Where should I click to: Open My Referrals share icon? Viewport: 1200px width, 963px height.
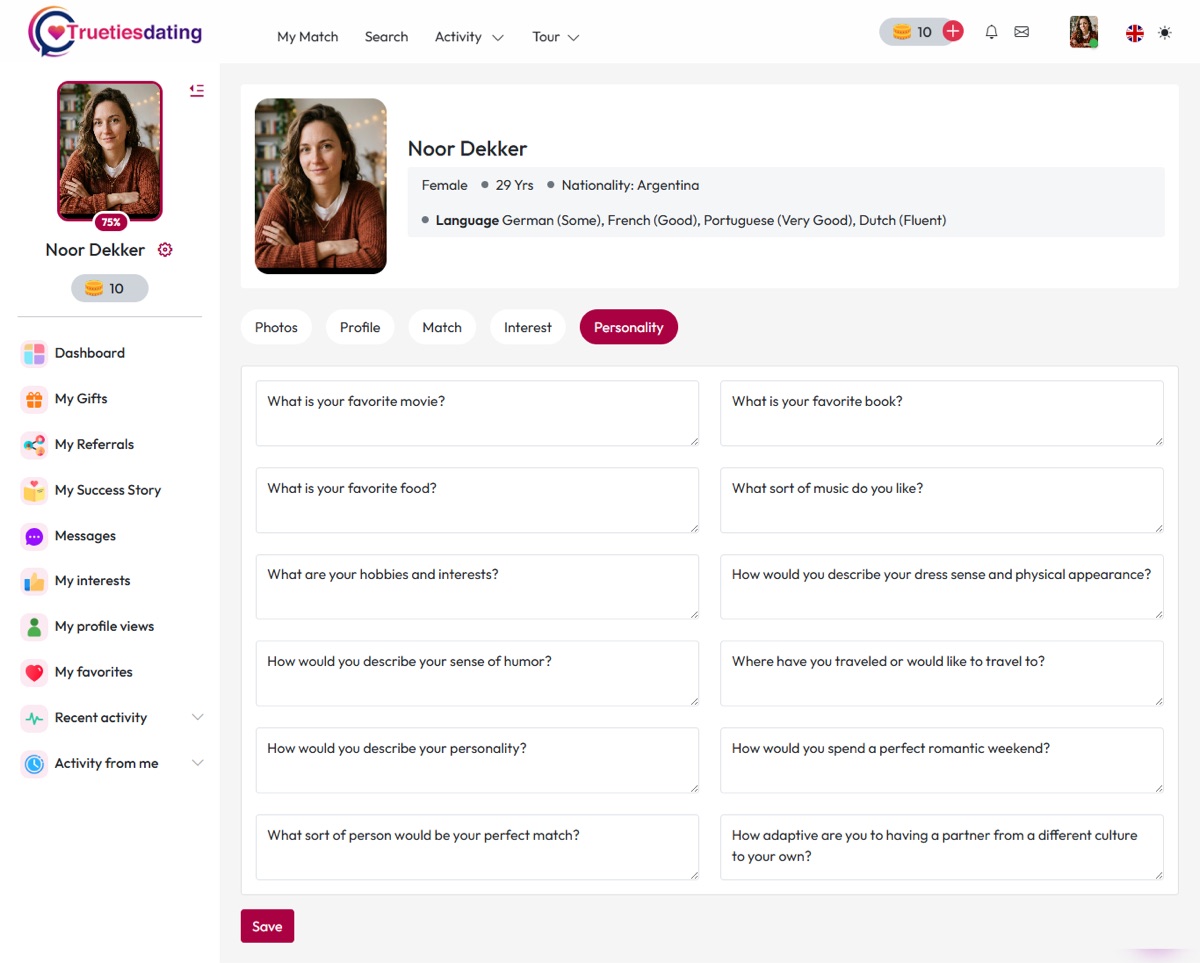point(34,445)
